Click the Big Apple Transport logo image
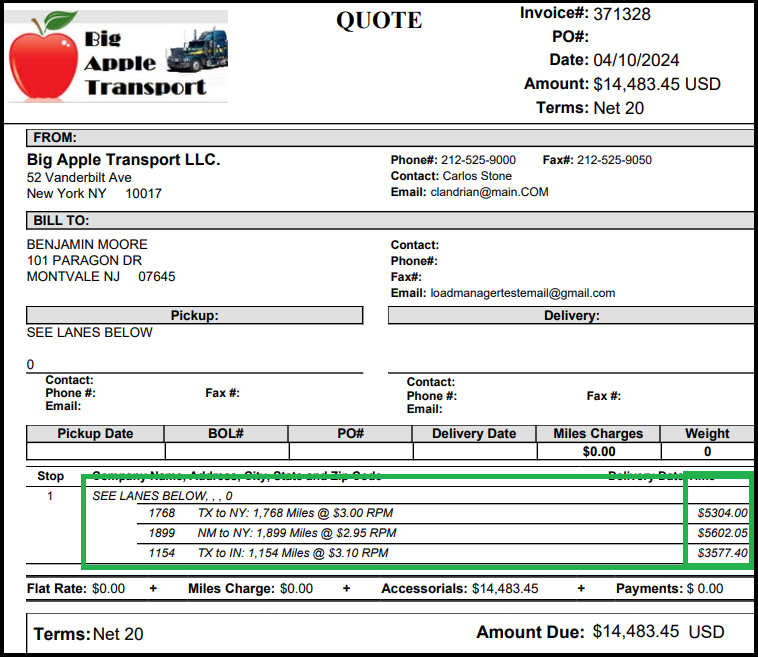The height and width of the screenshot is (657, 758). (x=117, y=56)
